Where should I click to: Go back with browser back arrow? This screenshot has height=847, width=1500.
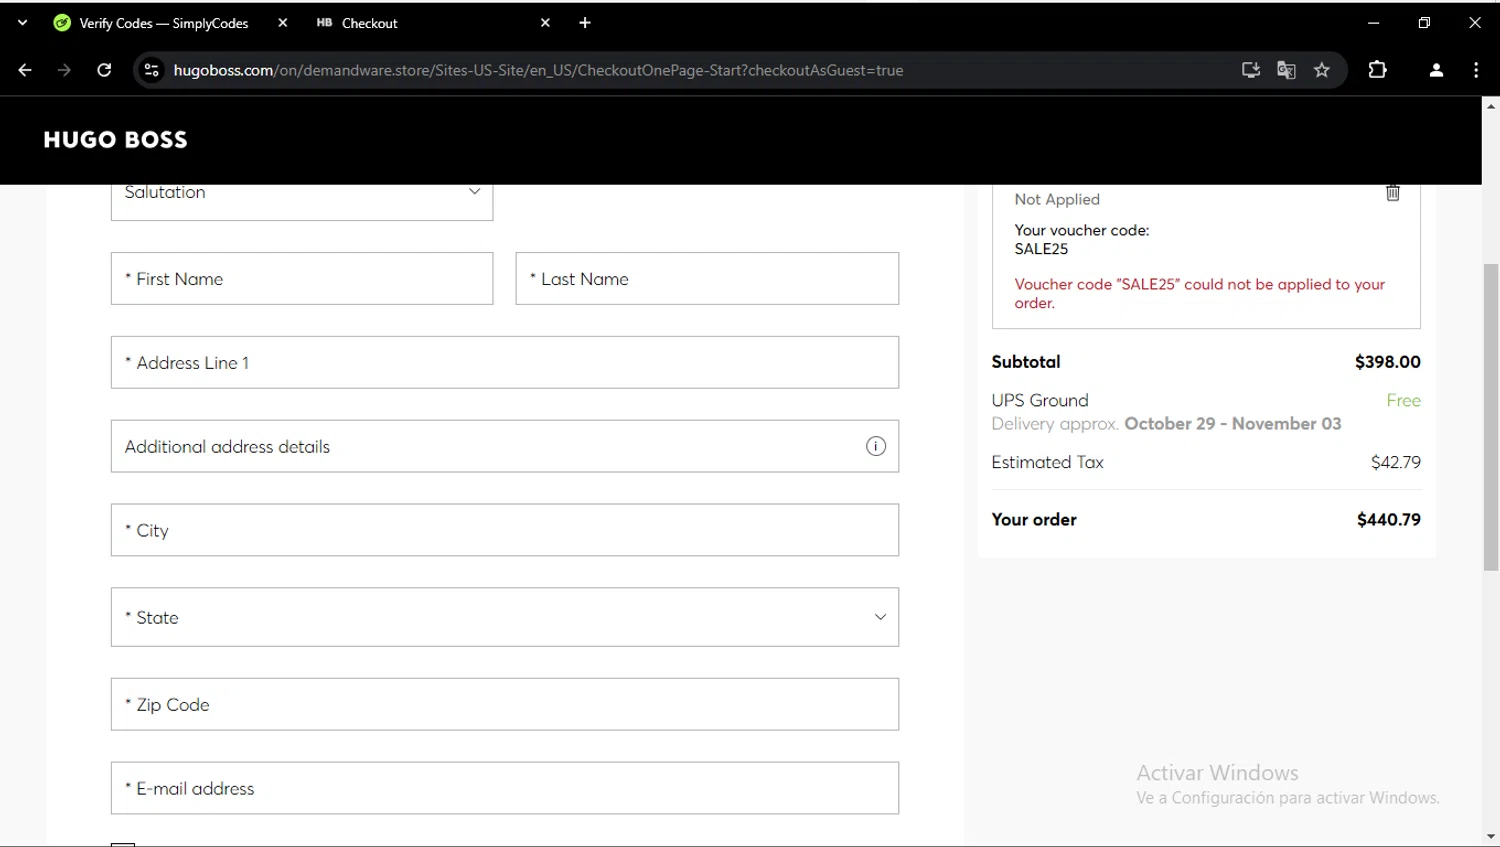click(25, 70)
